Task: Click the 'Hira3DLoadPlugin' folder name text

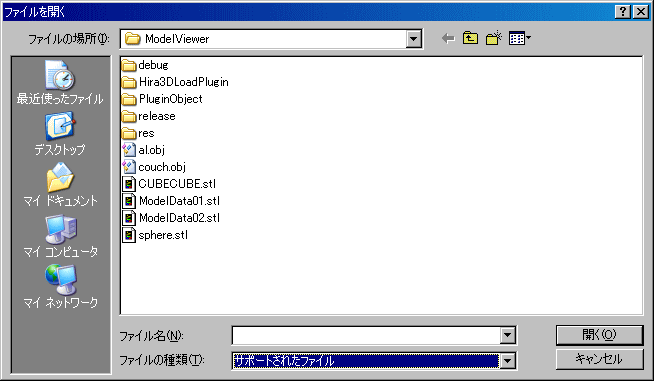Action: 184,82
